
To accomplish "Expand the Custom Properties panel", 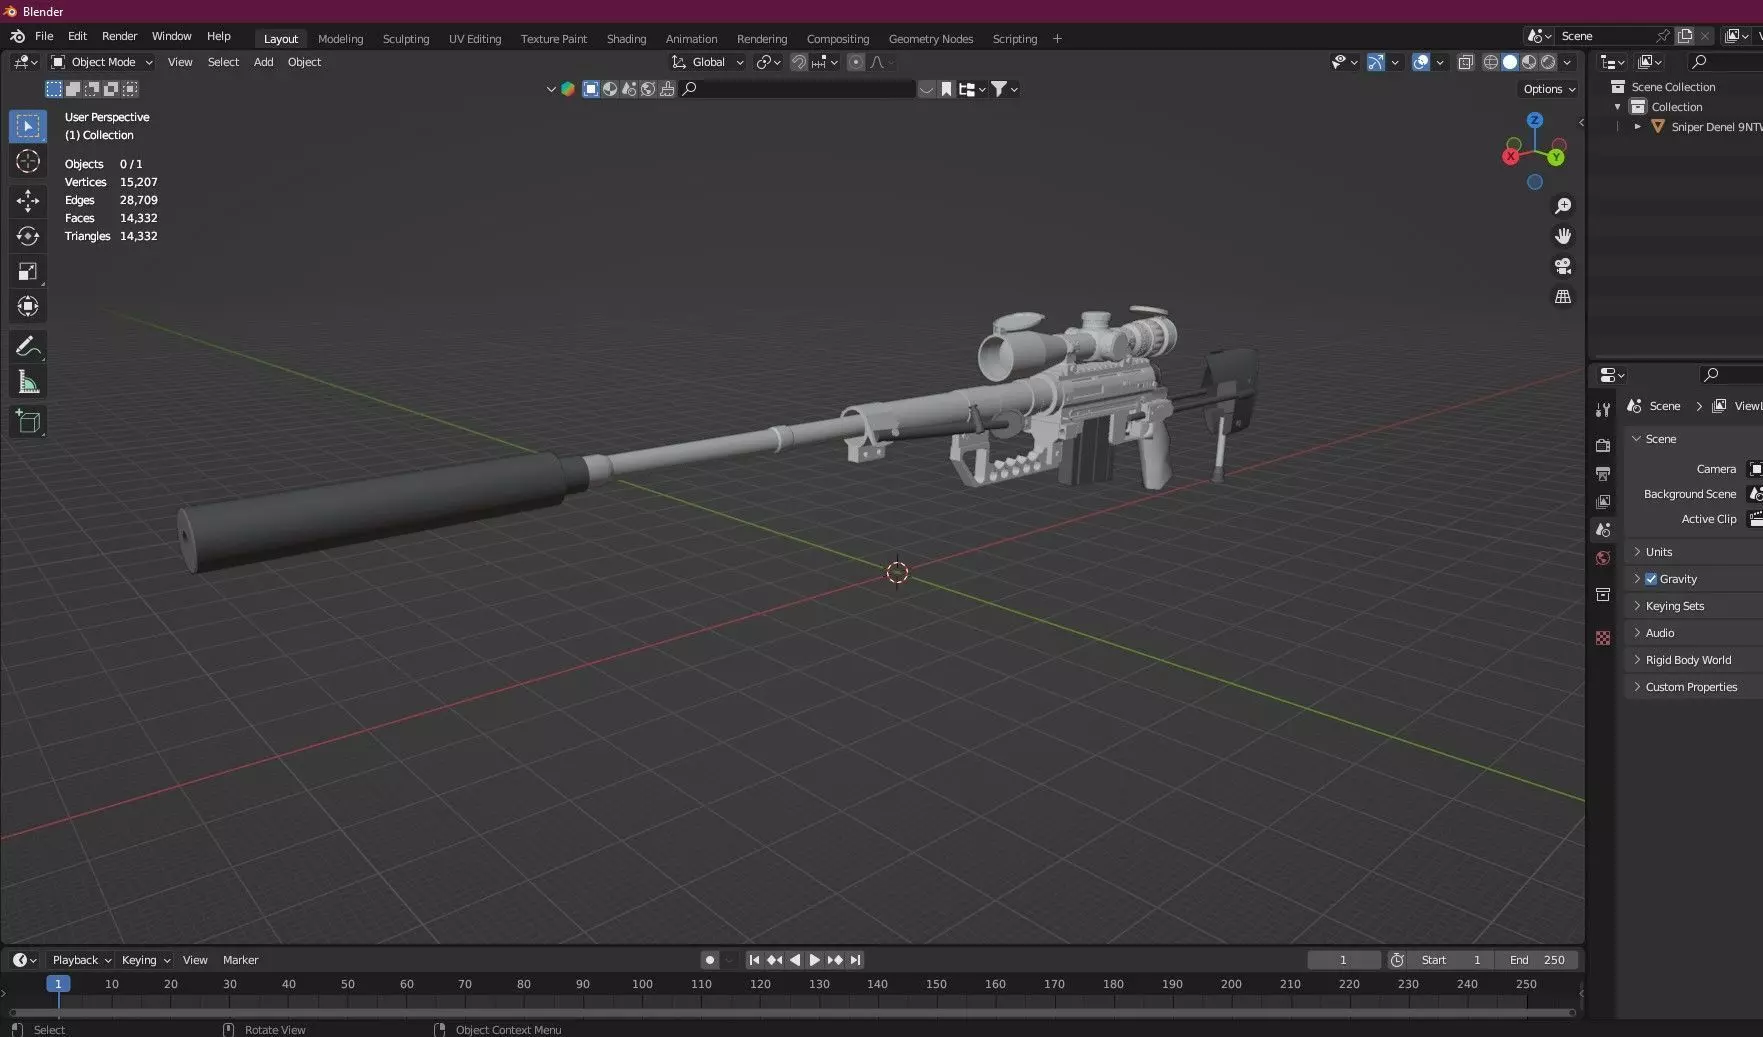I will [x=1692, y=687].
